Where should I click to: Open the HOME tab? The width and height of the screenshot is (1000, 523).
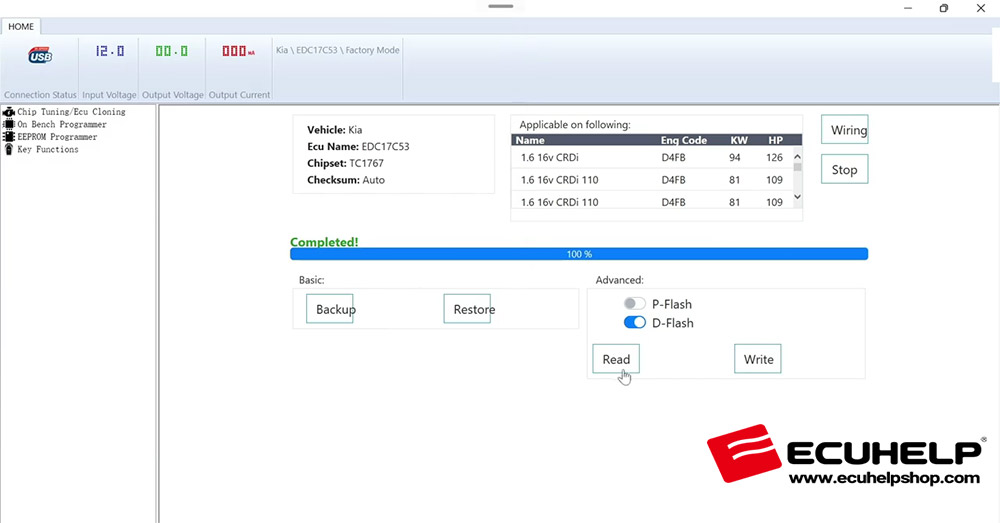click(x=21, y=26)
